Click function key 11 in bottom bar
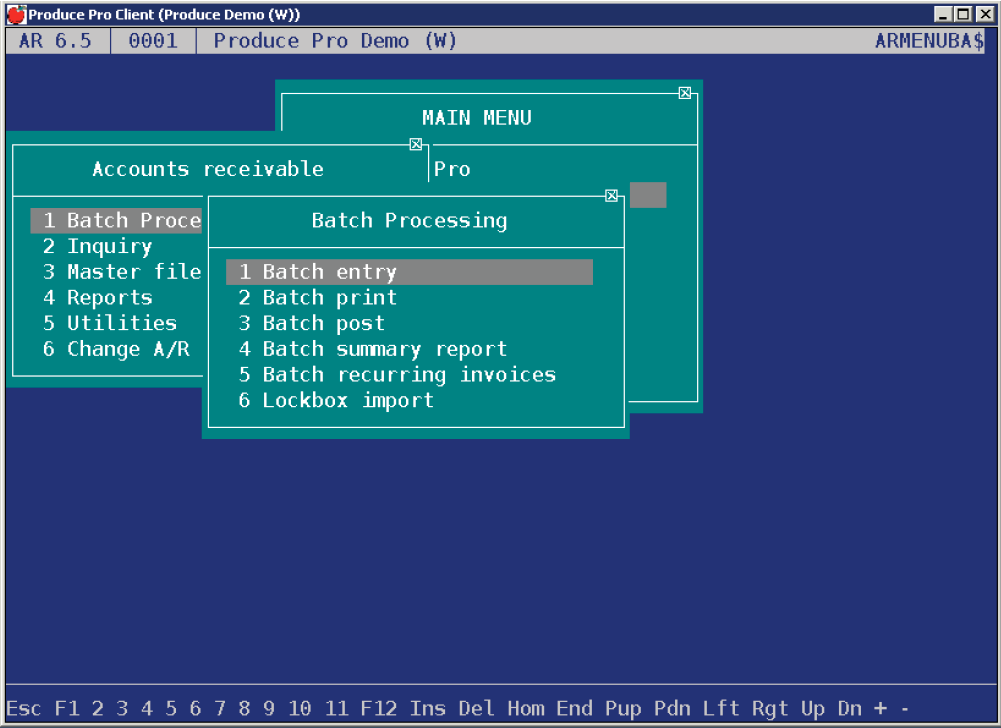Screen dimensions: 1001x728 pyautogui.click(x=336, y=708)
